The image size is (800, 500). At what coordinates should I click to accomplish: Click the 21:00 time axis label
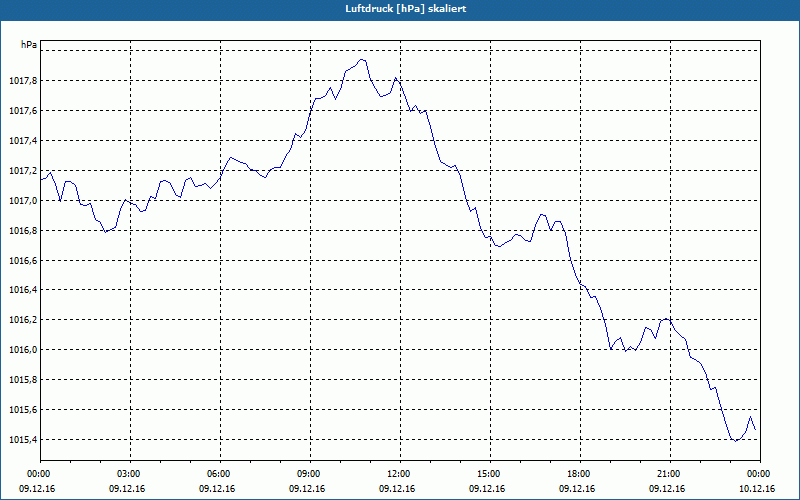point(670,474)
